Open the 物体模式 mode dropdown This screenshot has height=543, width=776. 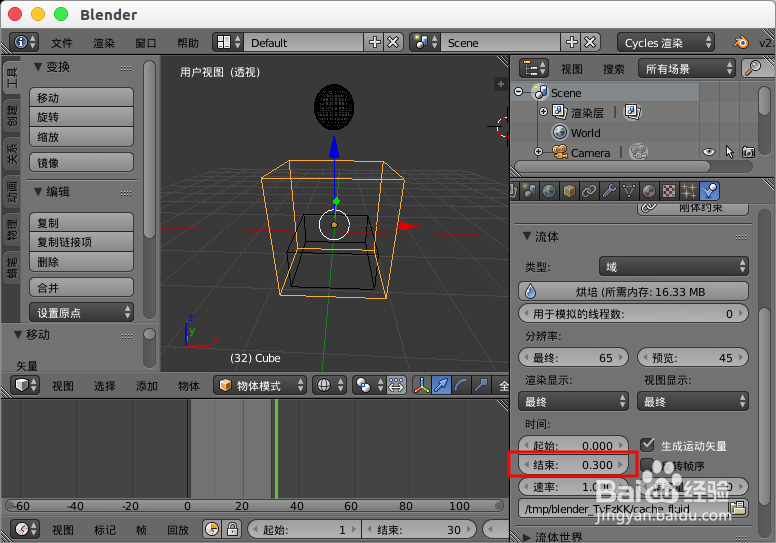(260, 385)
